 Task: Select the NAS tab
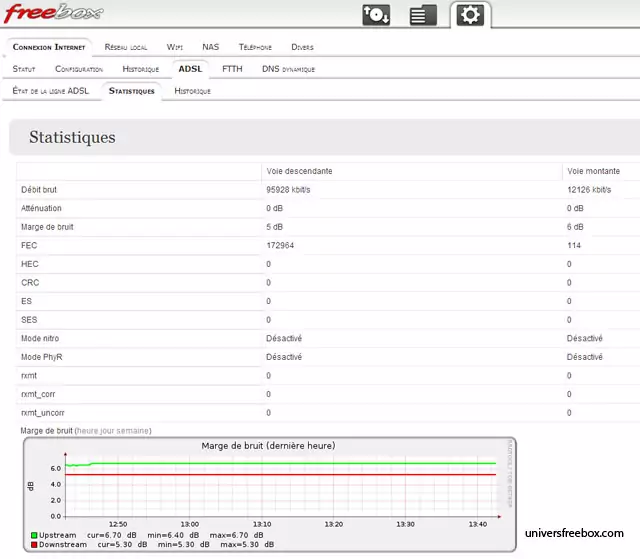point(210,47)
